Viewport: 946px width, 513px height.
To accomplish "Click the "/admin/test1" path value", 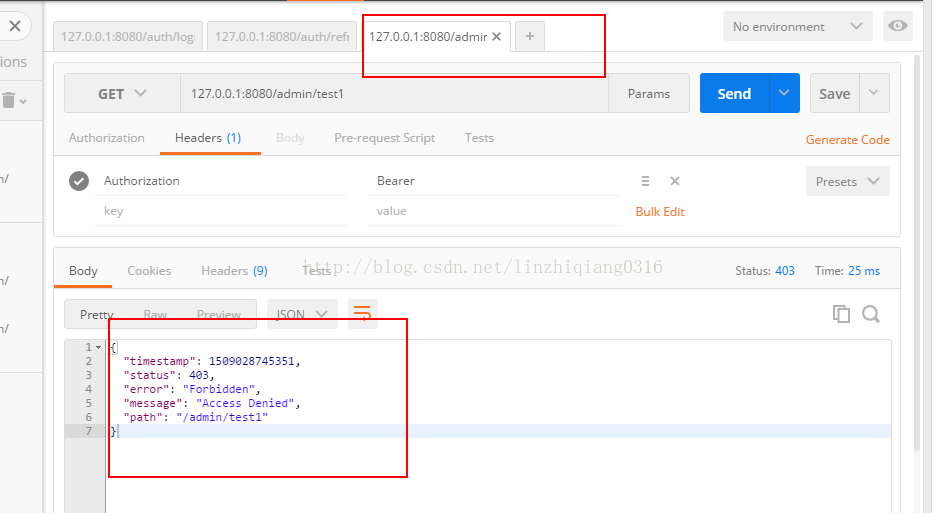I will 222,417.
